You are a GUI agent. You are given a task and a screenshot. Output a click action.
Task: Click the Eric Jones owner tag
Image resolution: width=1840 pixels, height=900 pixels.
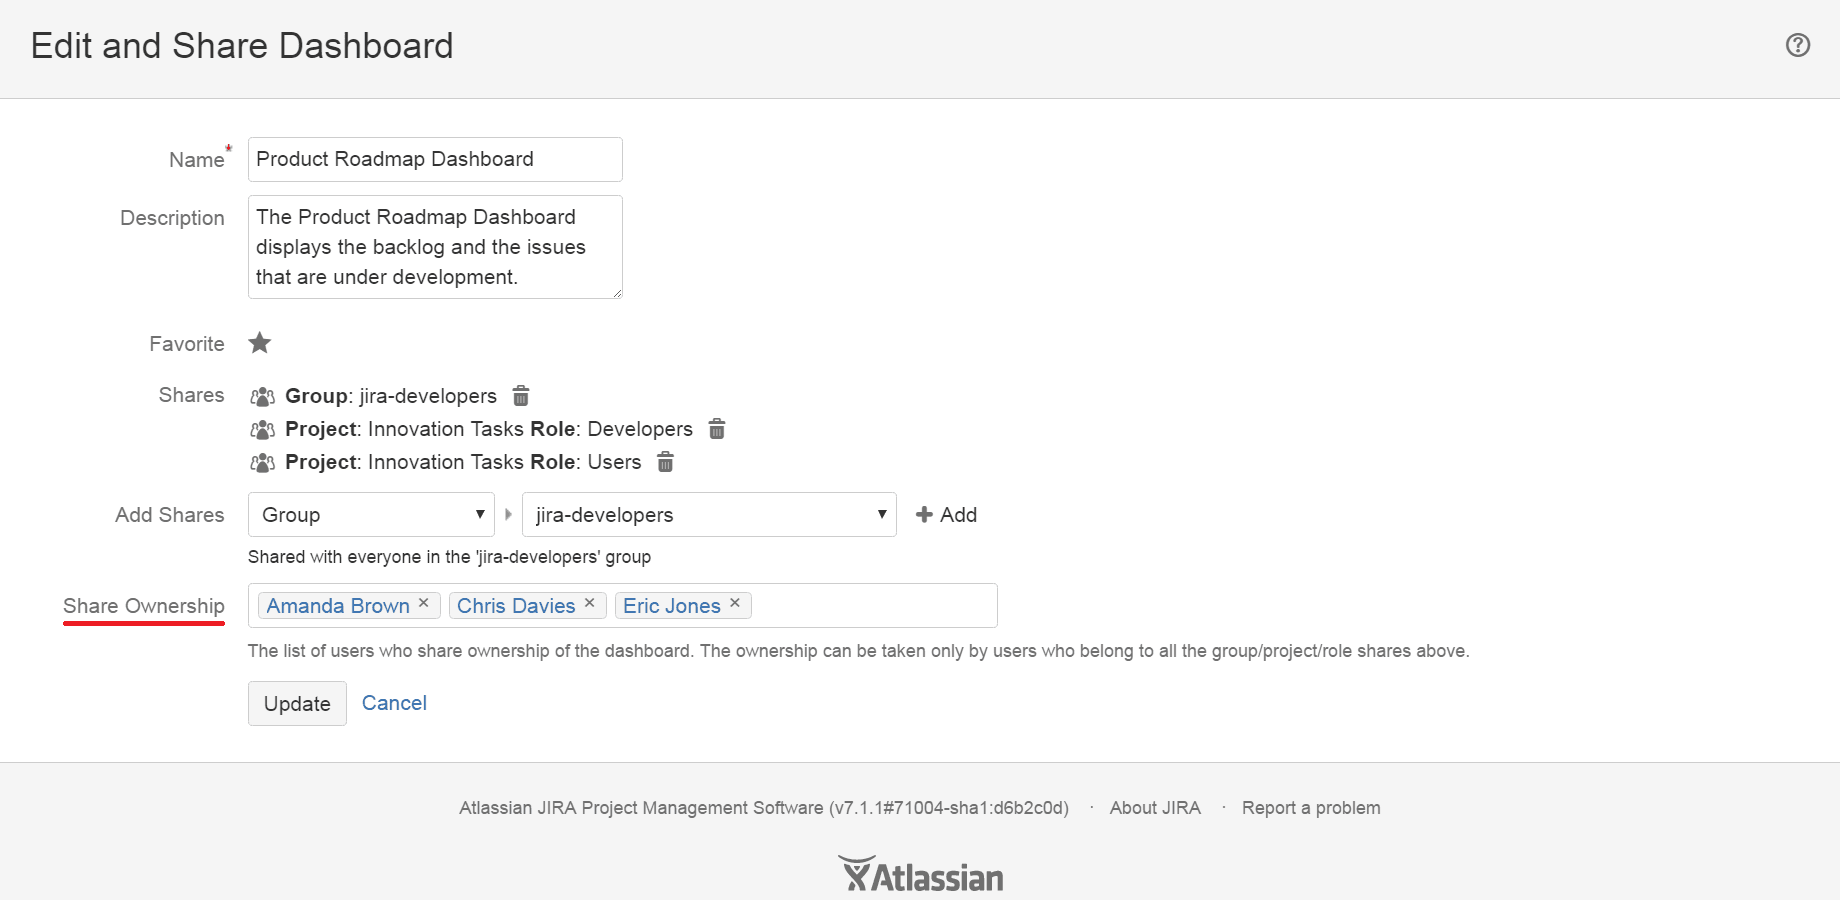[683, 606]
